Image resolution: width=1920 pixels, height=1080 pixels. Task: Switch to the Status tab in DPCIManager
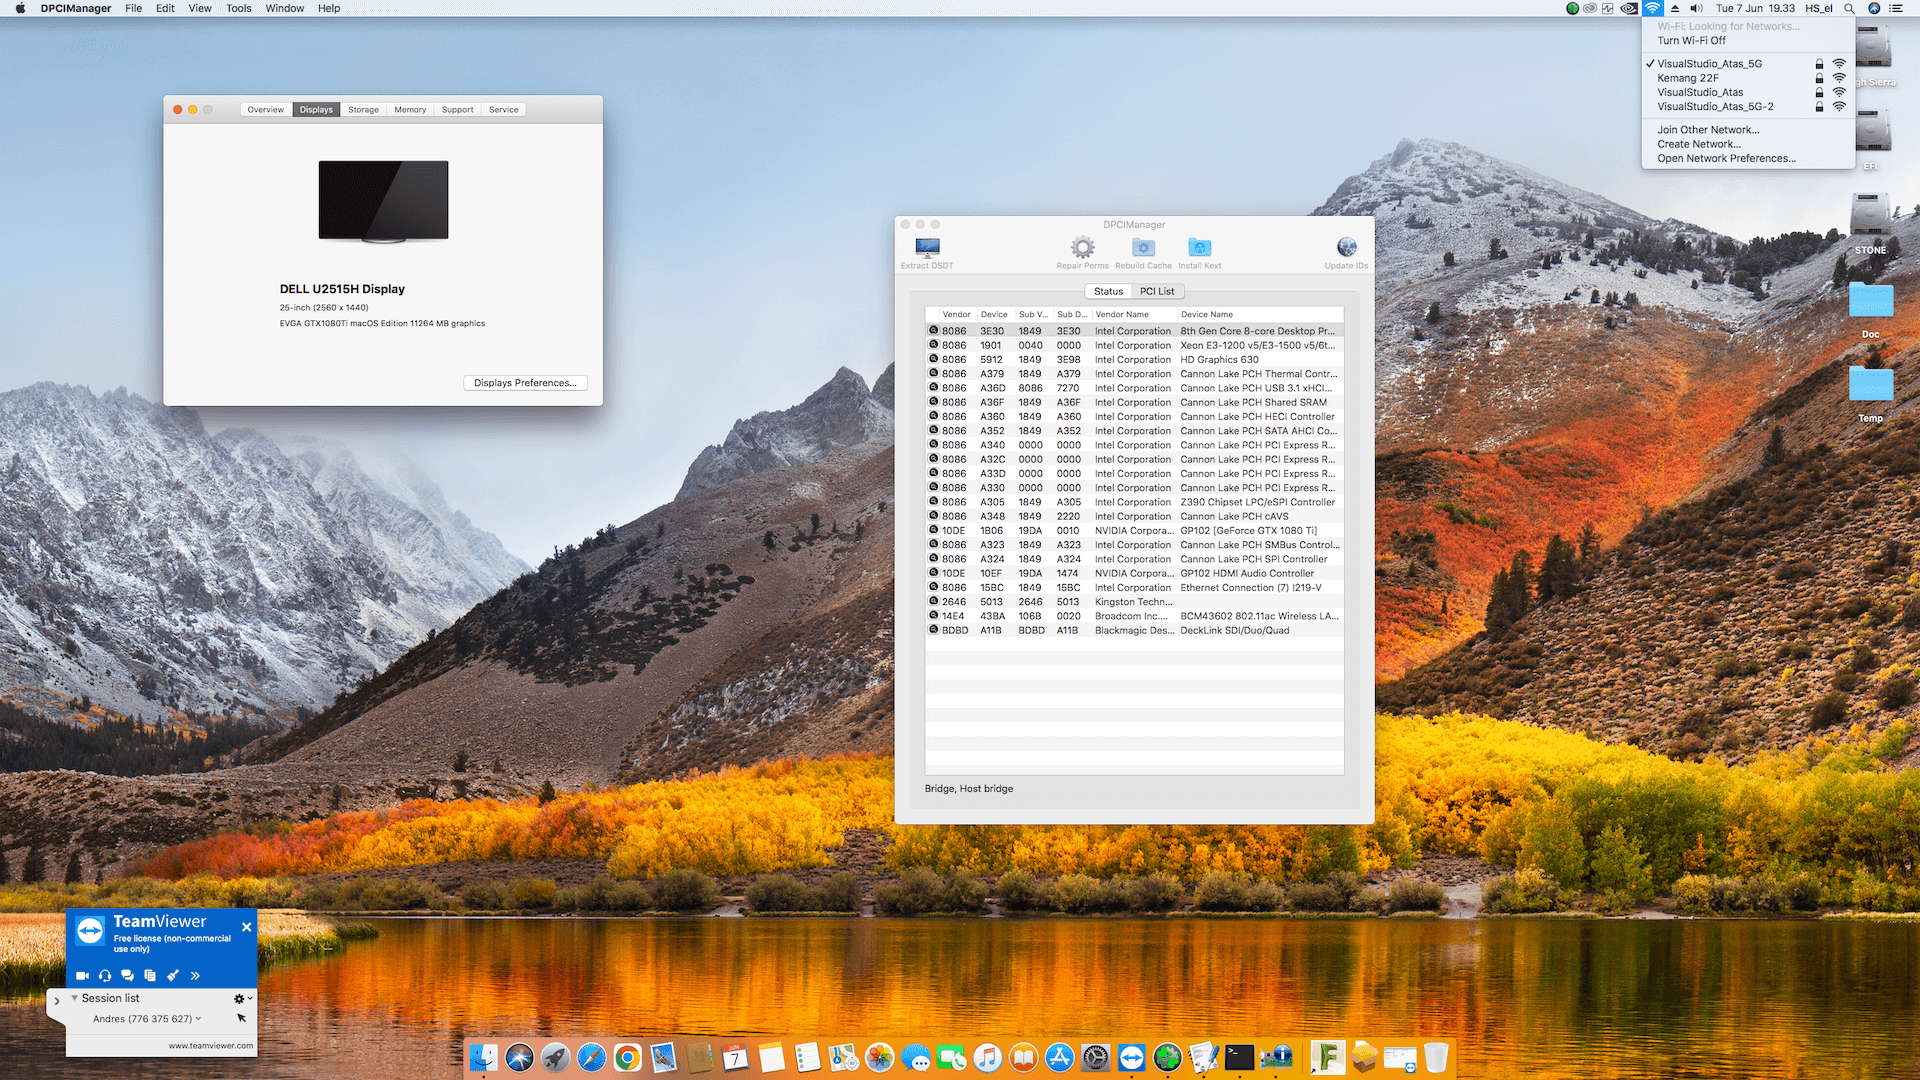click(x=1108, y=291)
